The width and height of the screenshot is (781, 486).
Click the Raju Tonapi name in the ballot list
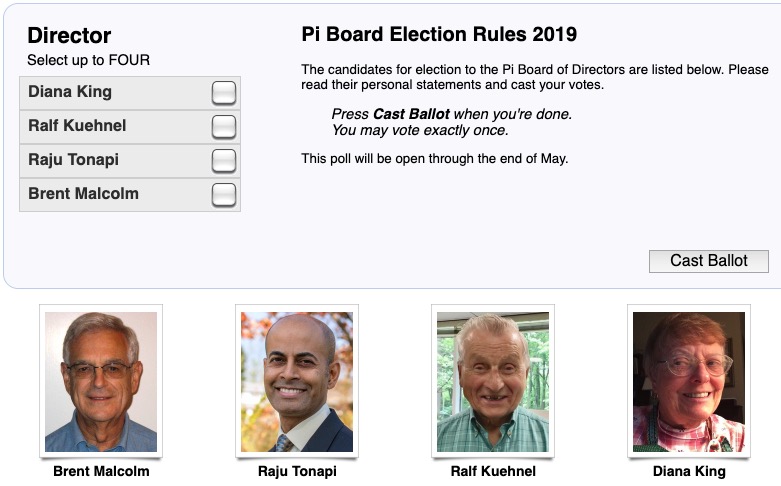73,159
